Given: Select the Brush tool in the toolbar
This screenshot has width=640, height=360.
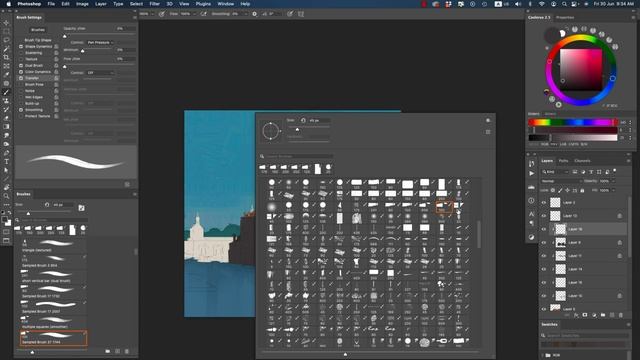Looking at the screenshot, I should click(x=6, y=92).
